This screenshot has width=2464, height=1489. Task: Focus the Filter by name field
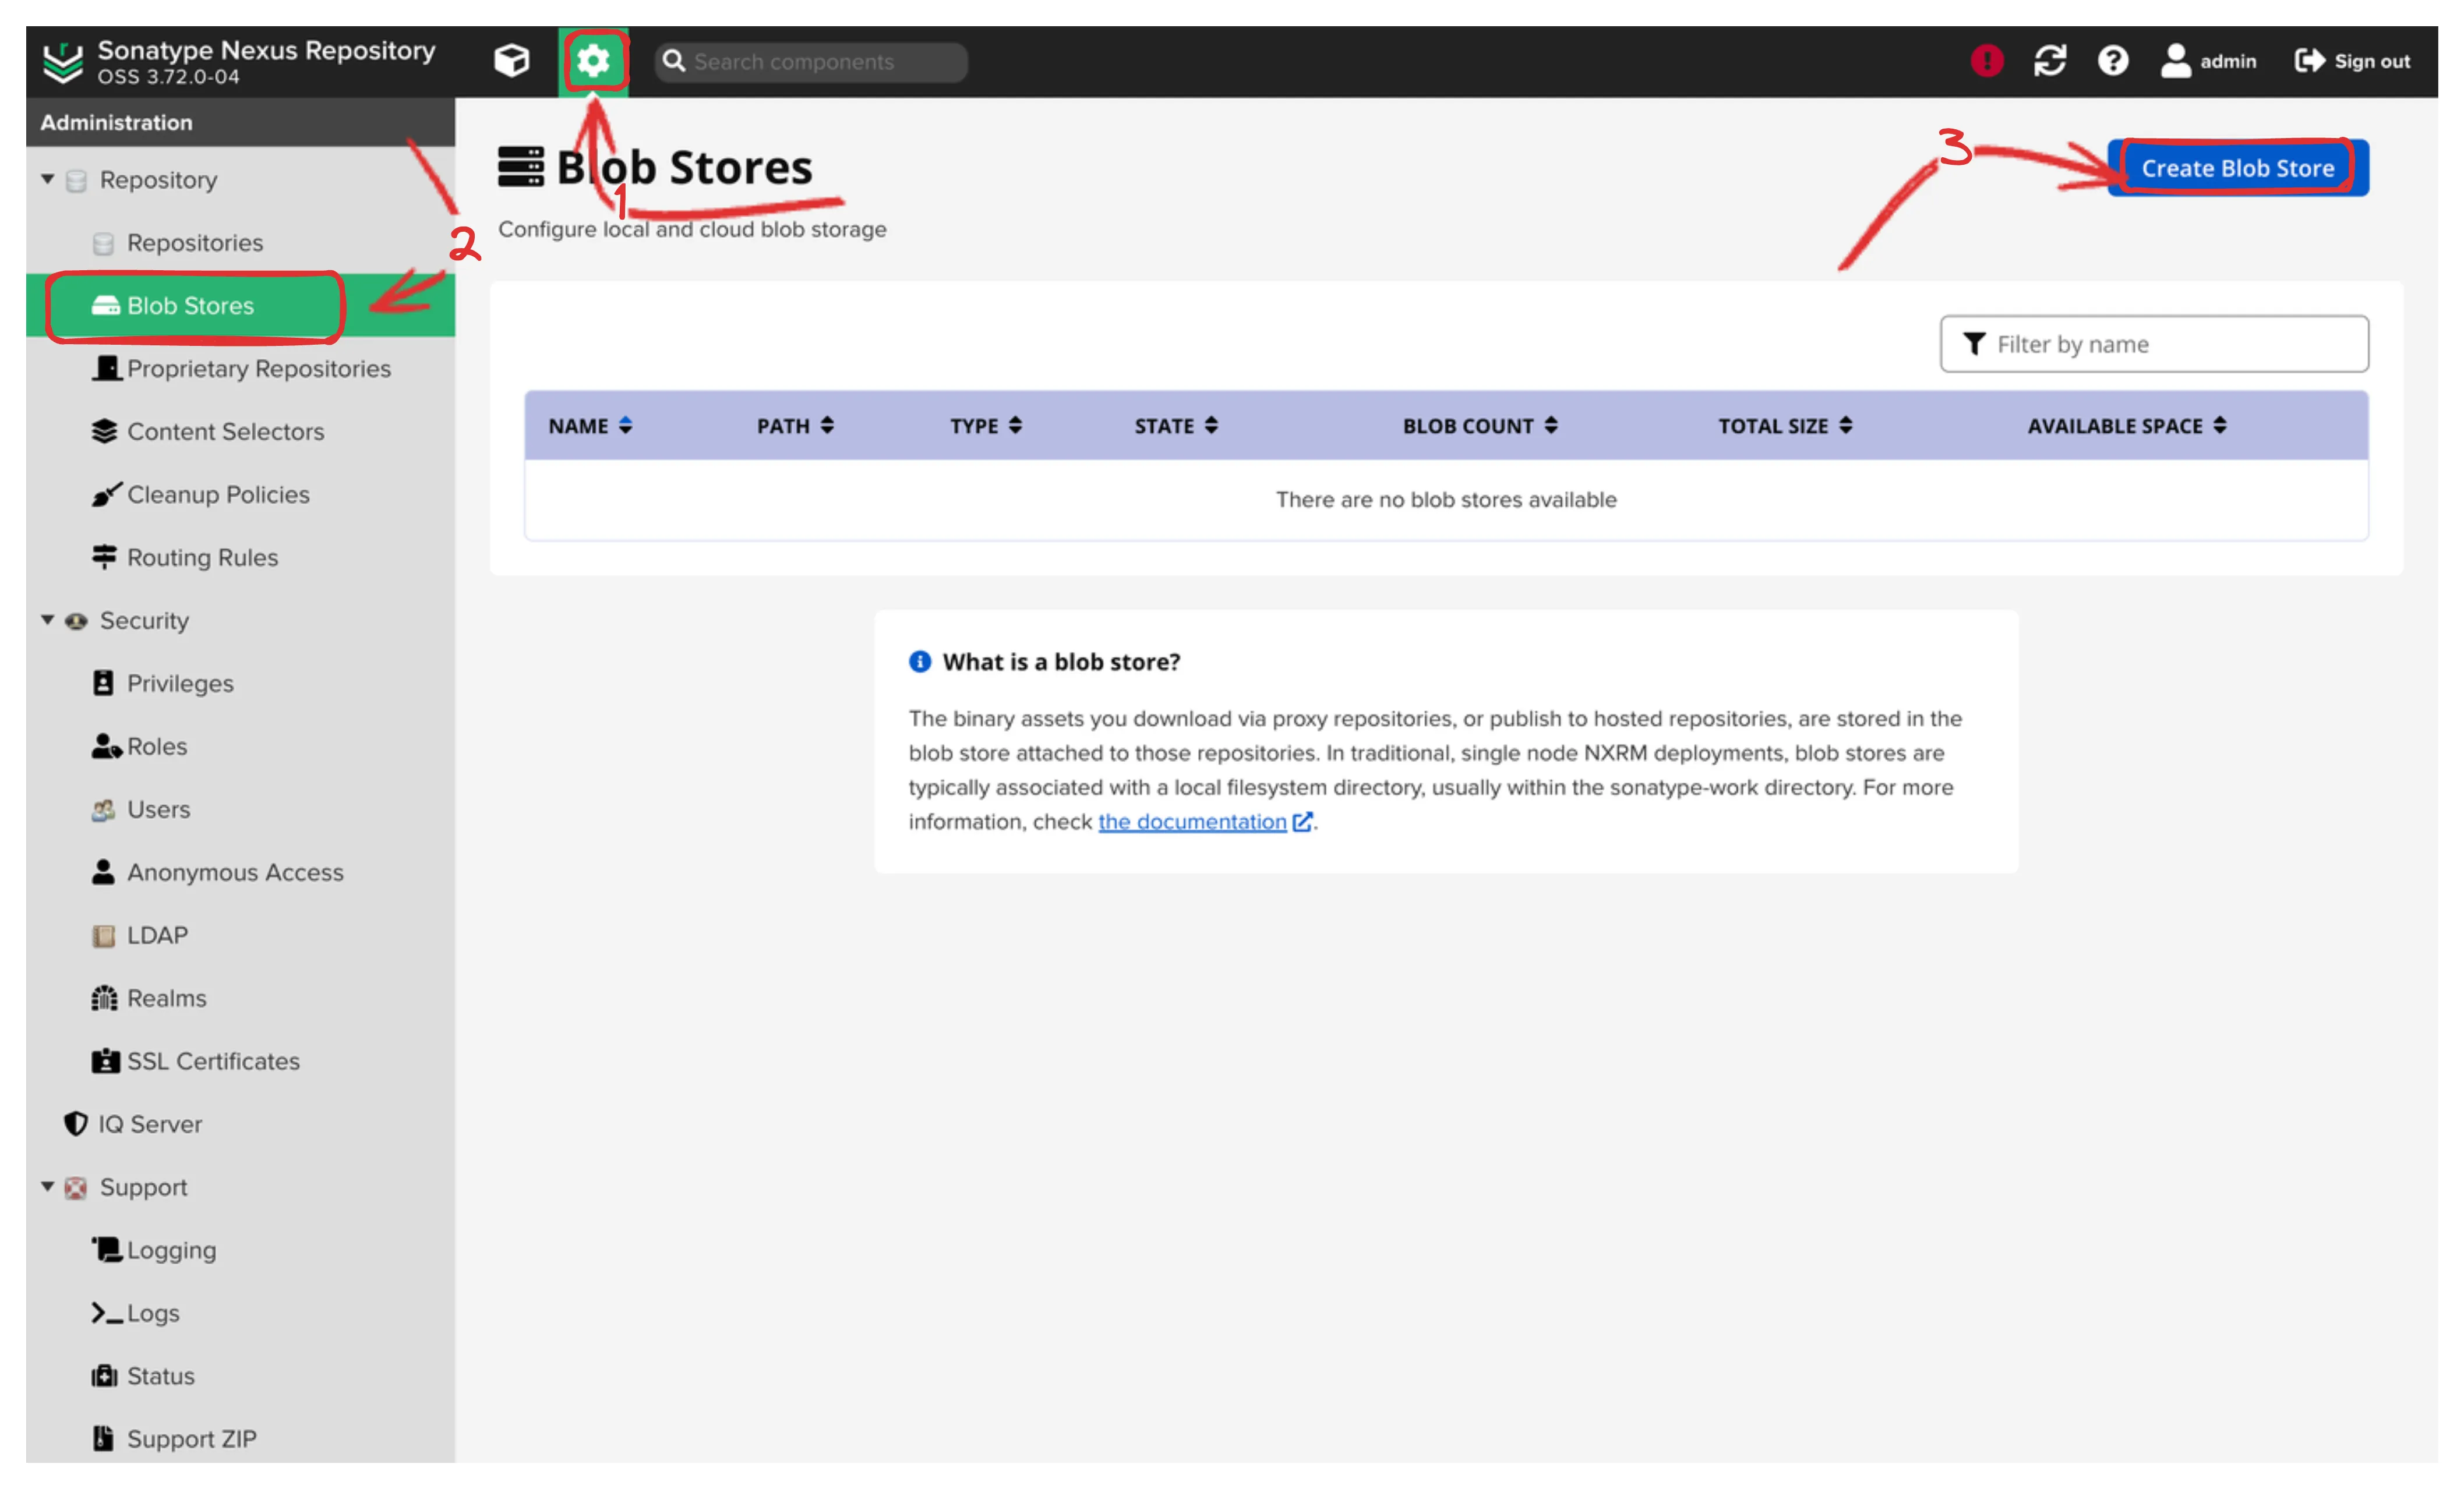[2154, 344]
